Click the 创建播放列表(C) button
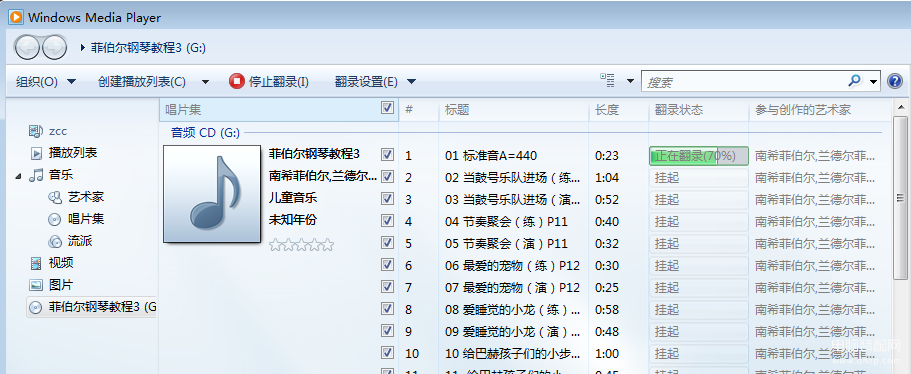The image size is (911, 374). coord(142,82)
